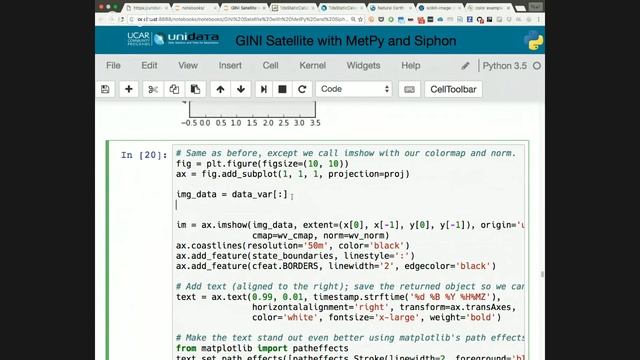
Task: Click the Python 3.5 kernel name
Action: click(504, 66)
